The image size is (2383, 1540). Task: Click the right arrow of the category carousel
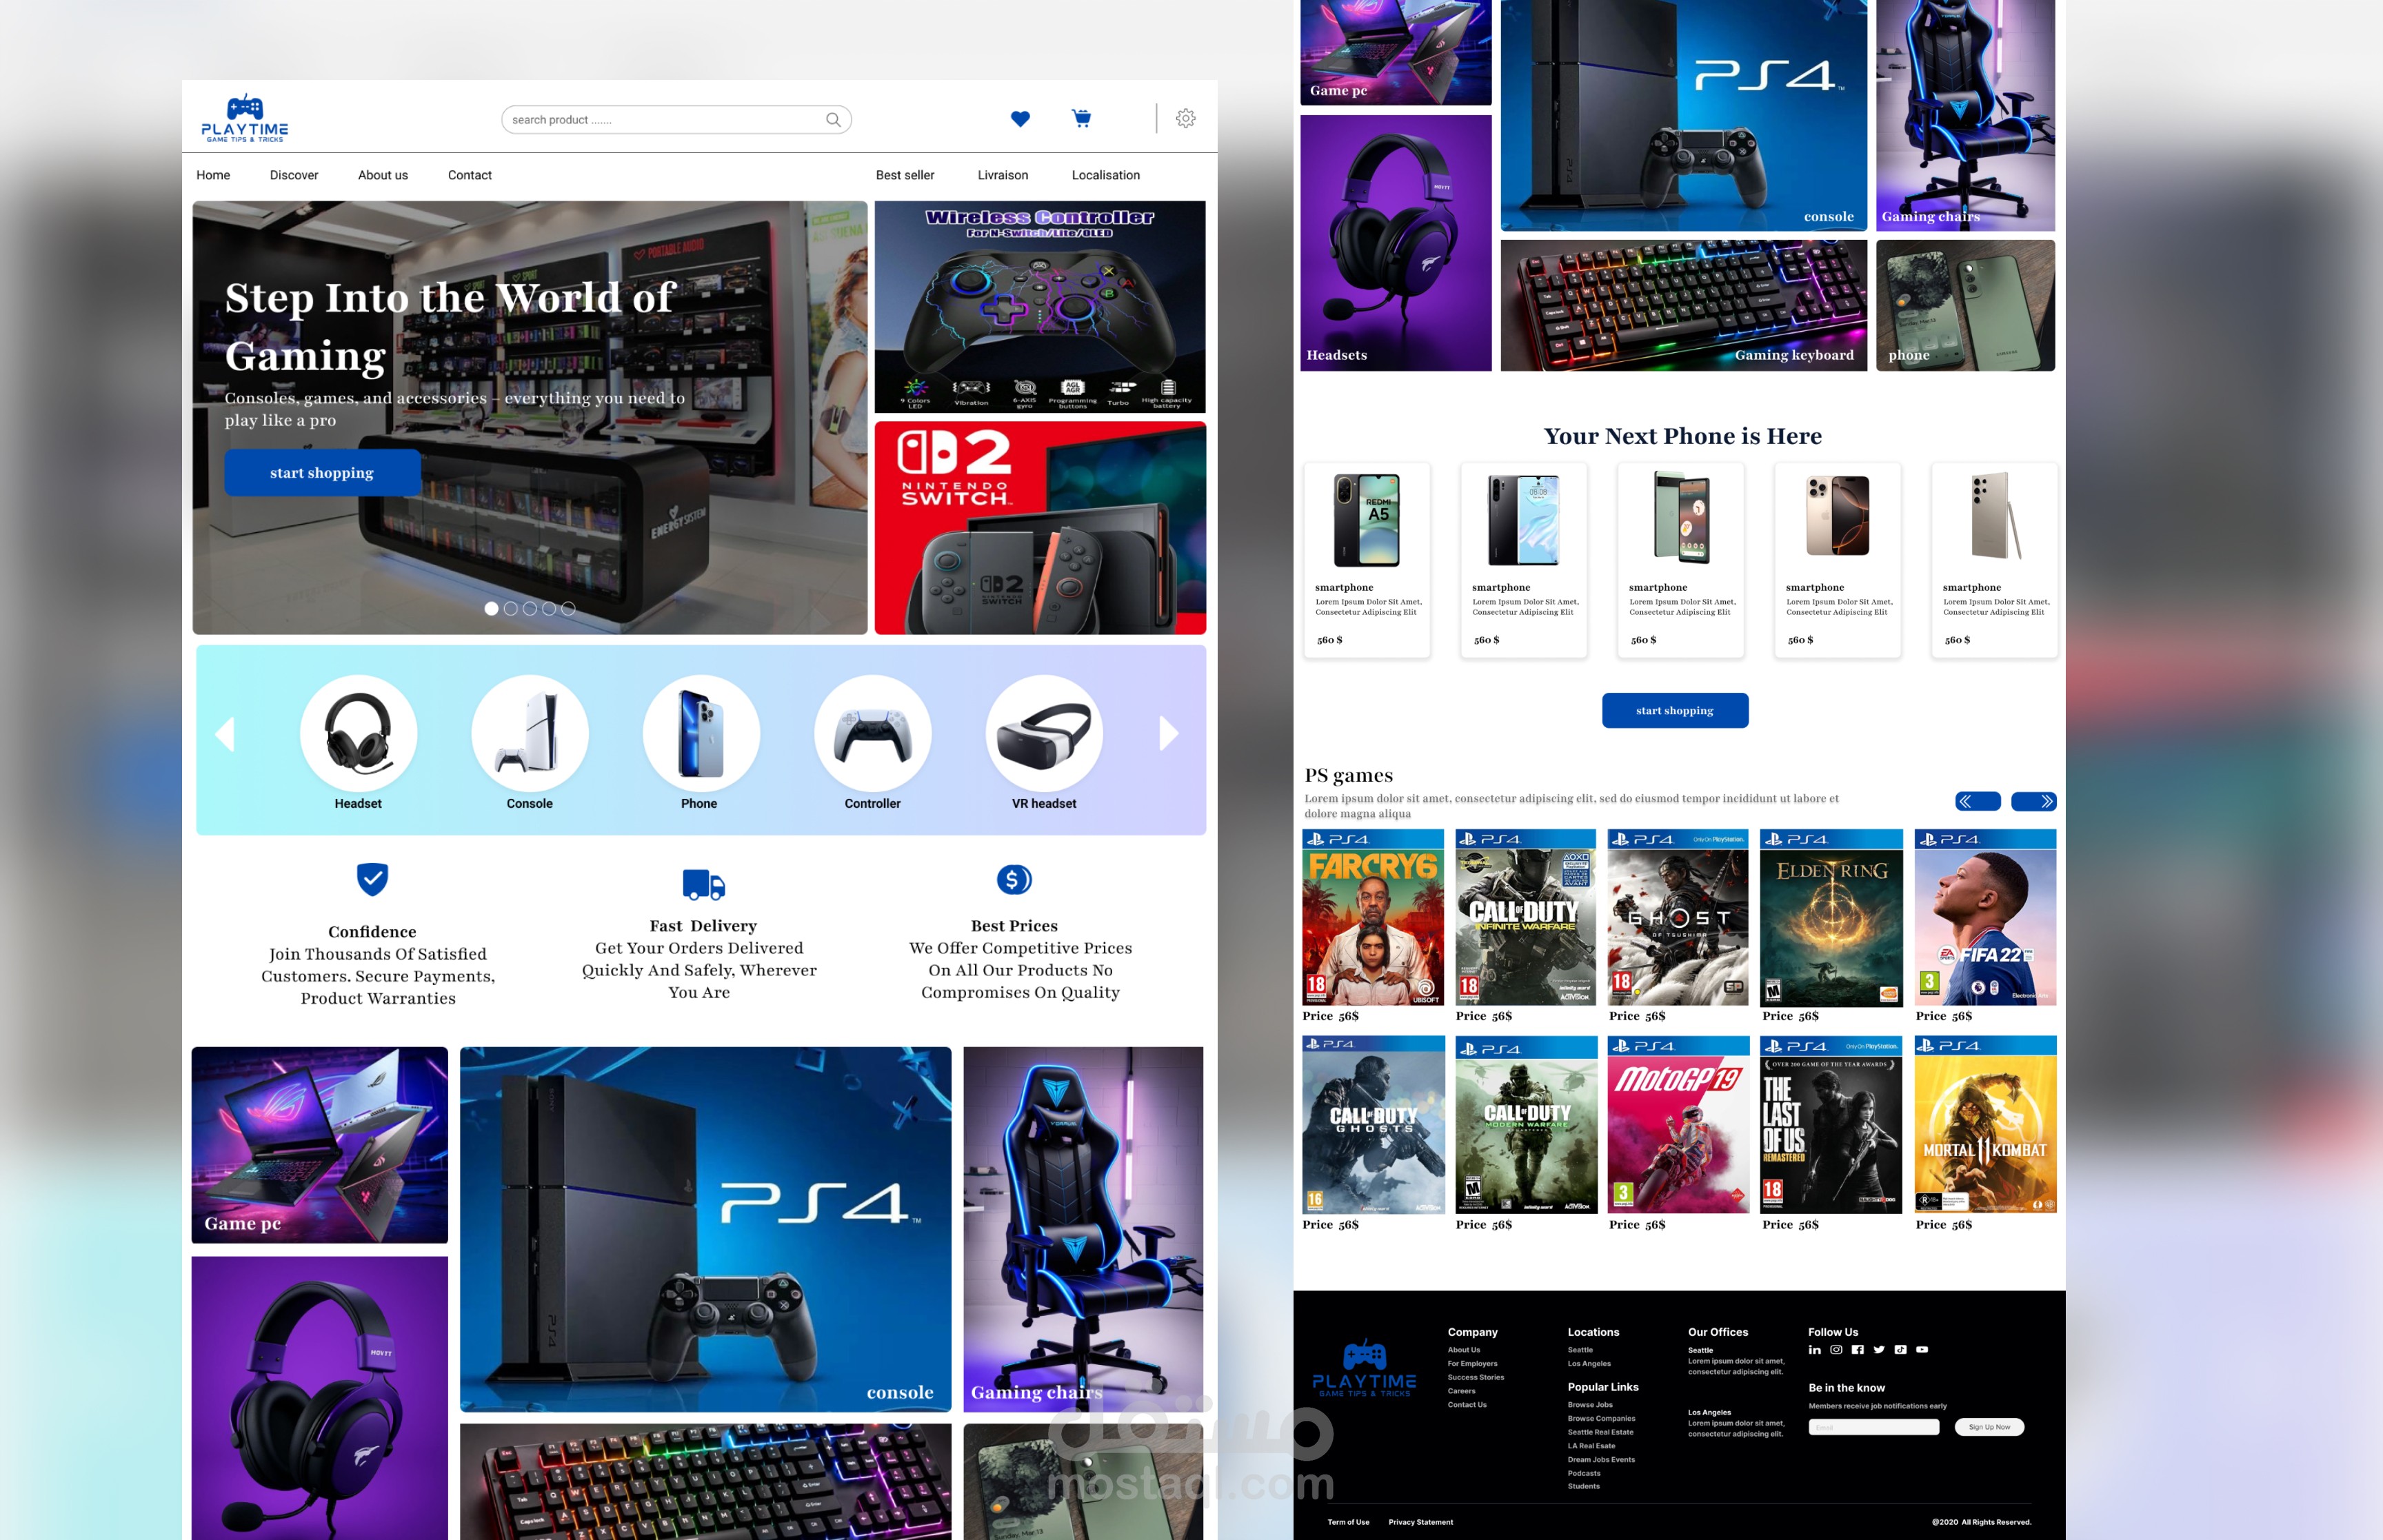[1169, 734]
